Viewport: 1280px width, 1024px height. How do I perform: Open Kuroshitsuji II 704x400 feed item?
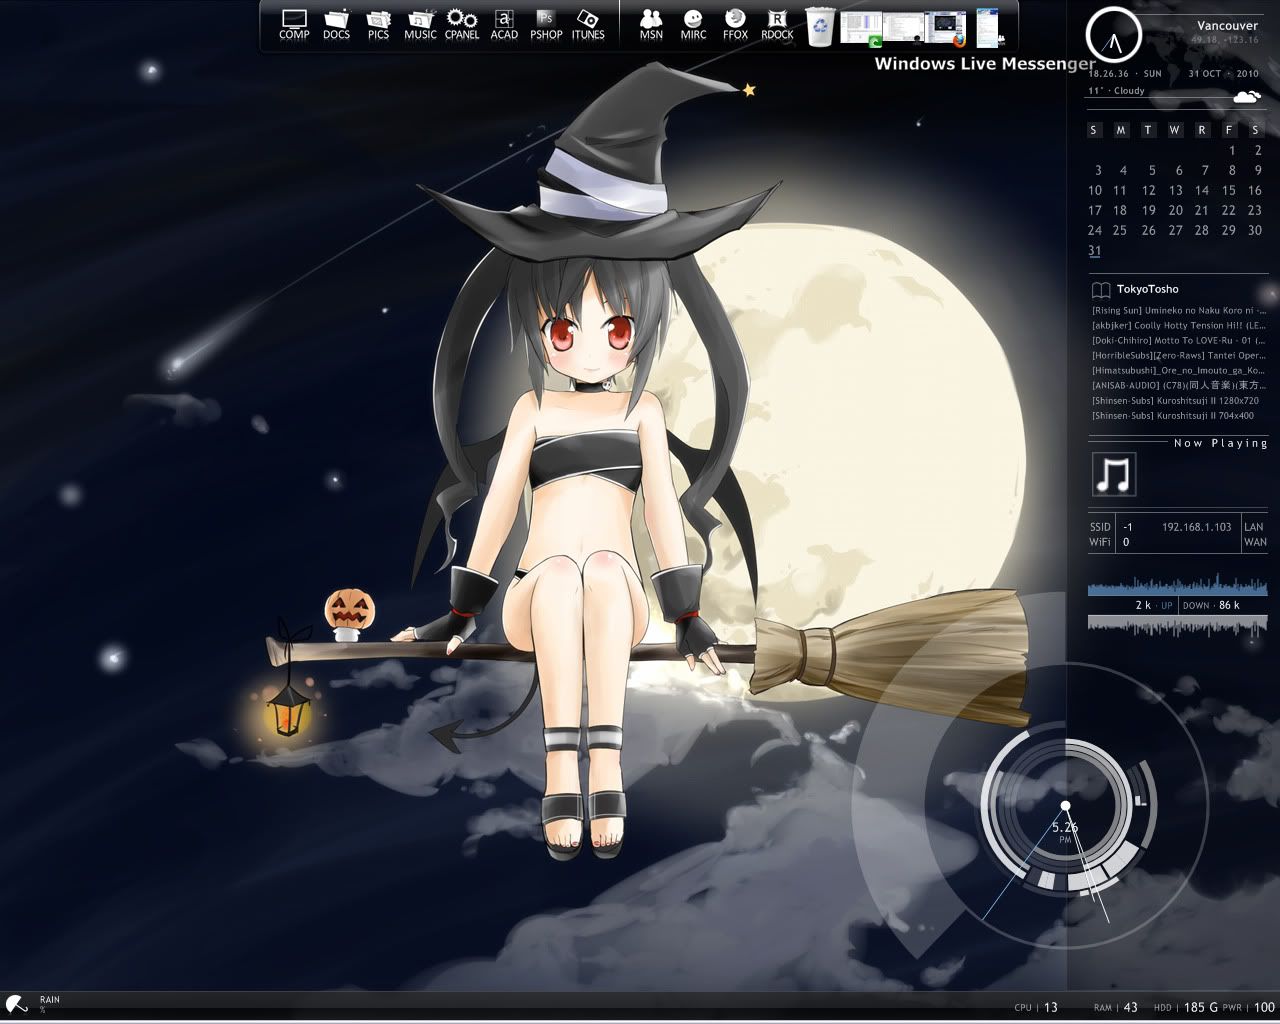[x=1173, y=415]
